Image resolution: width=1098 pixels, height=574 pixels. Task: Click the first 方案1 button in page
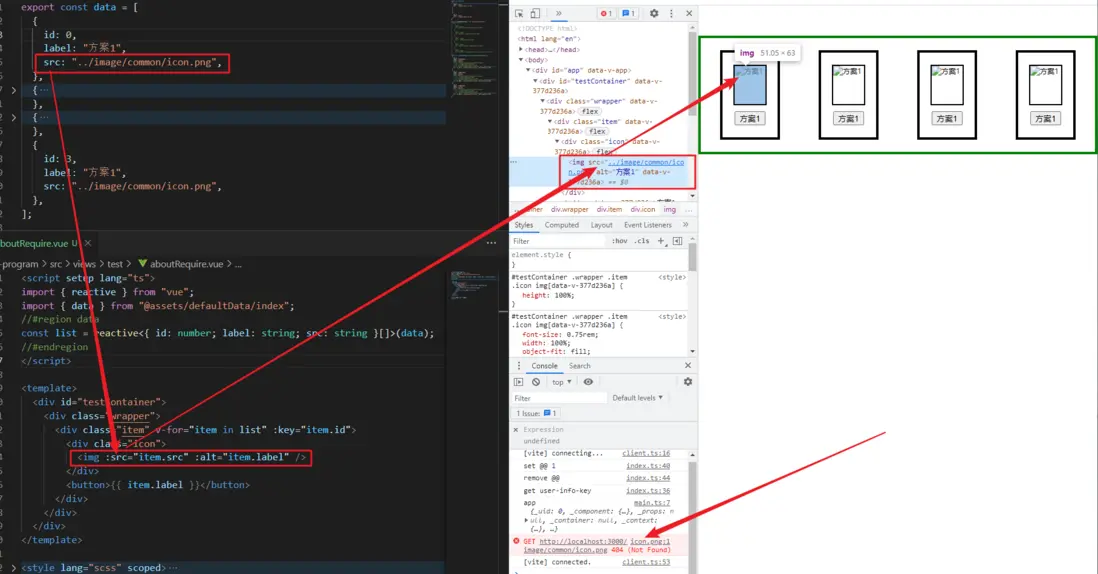[x=749, y=119]
